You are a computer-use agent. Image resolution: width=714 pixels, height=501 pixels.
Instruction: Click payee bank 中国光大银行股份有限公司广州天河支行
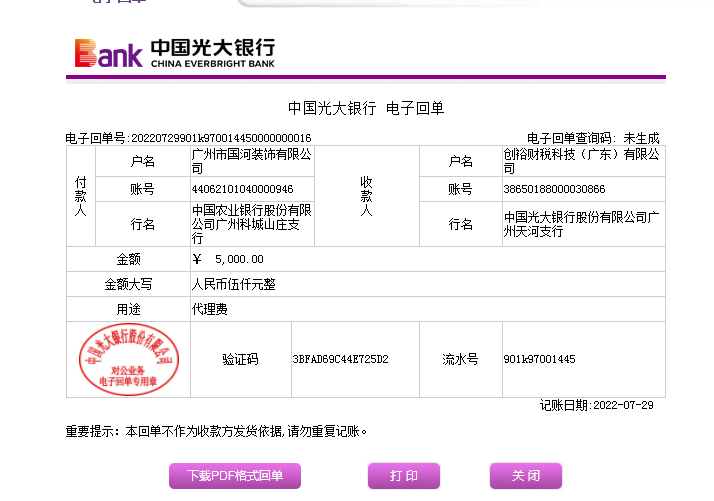tap(581, 224)
